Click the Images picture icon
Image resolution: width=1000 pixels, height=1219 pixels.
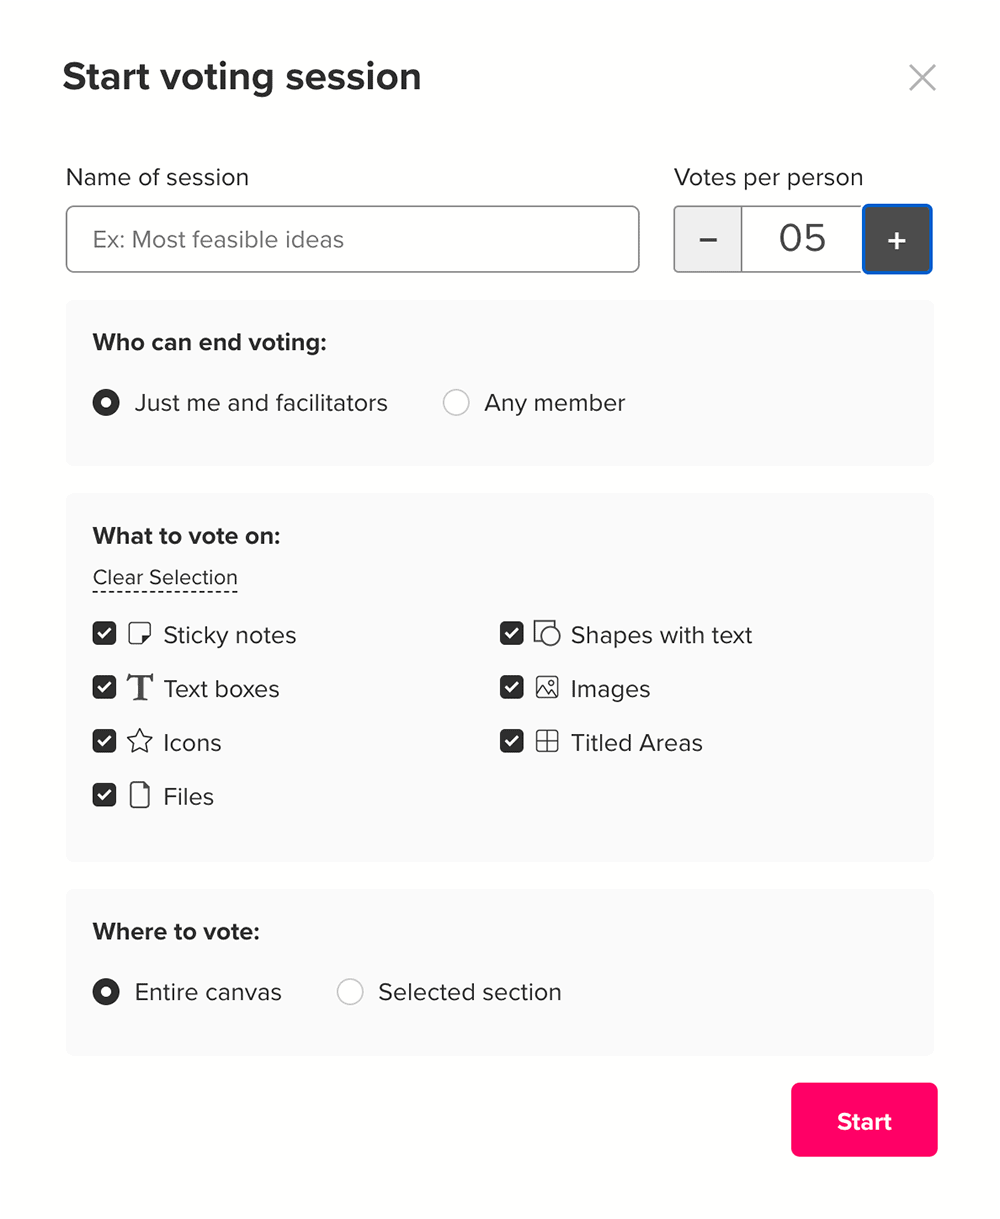pos(546,688)
